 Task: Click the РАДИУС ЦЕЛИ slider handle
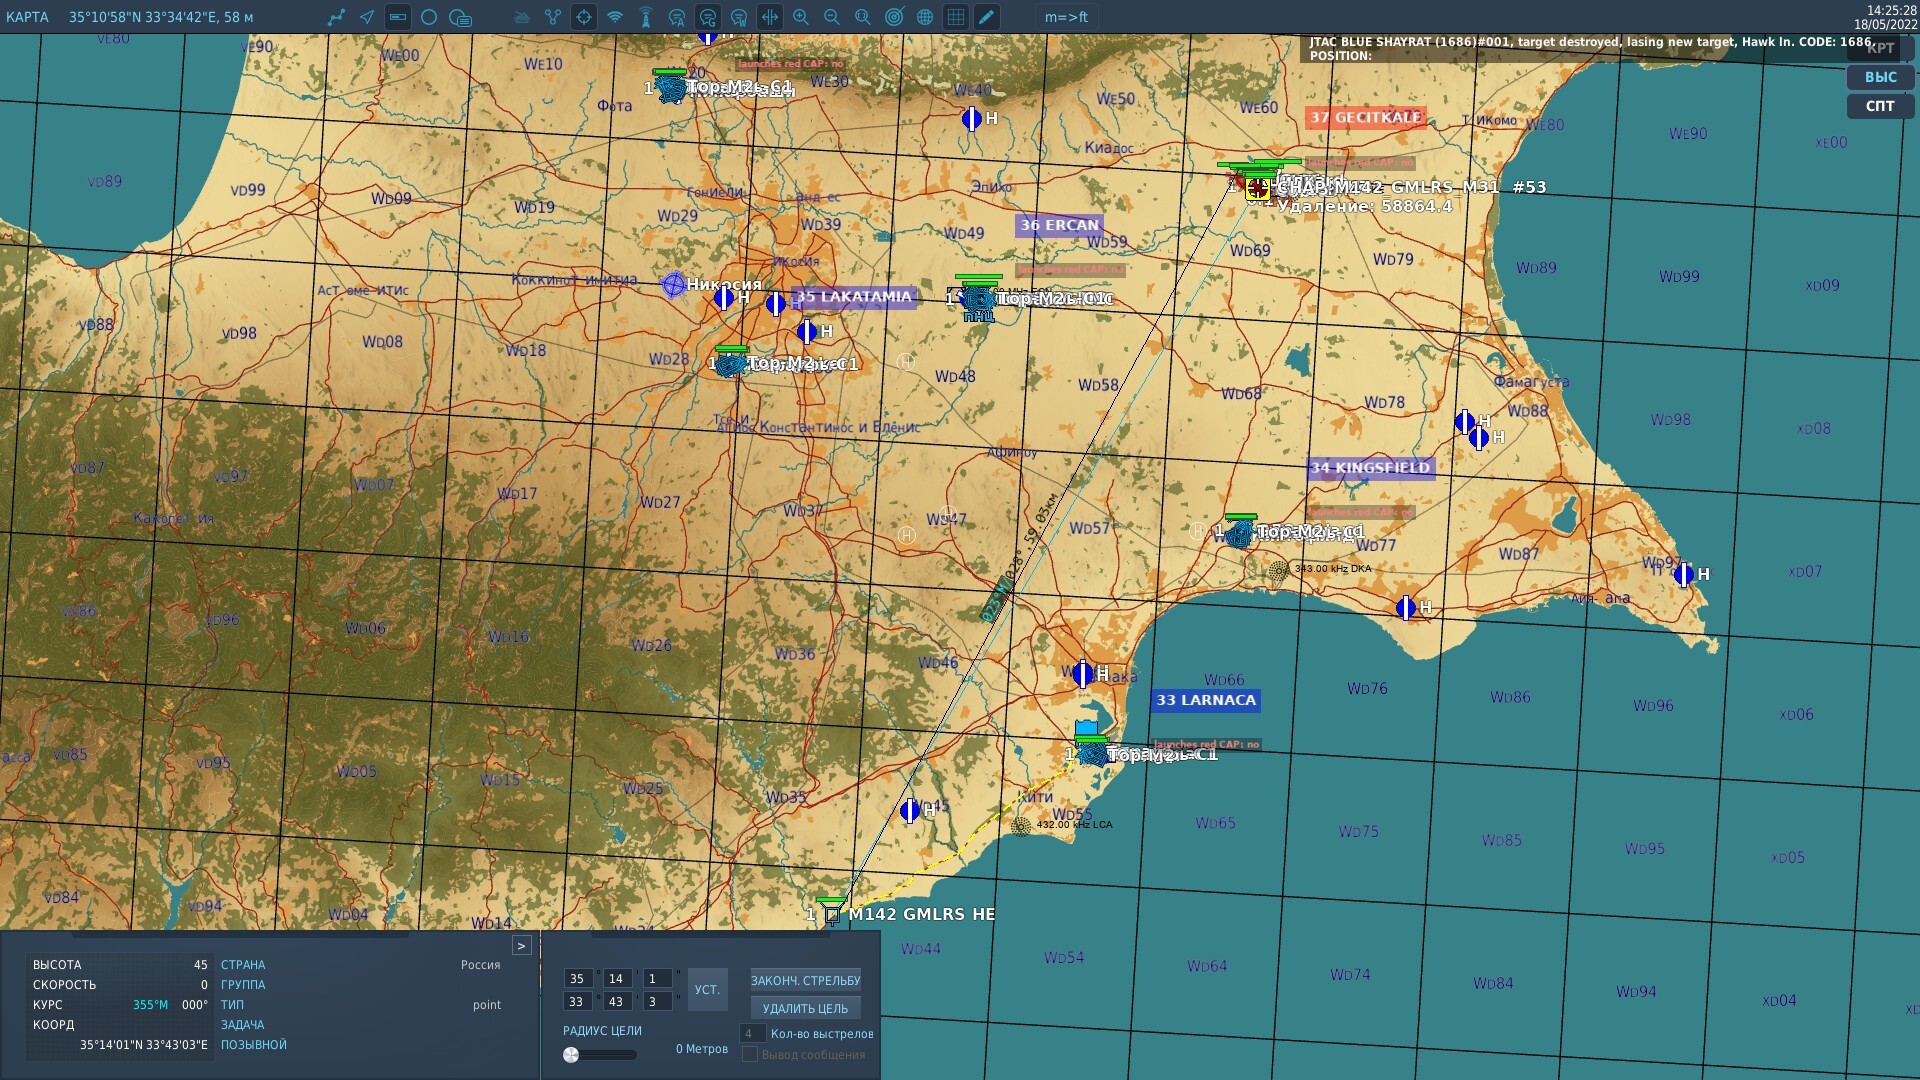(571, 1054)
